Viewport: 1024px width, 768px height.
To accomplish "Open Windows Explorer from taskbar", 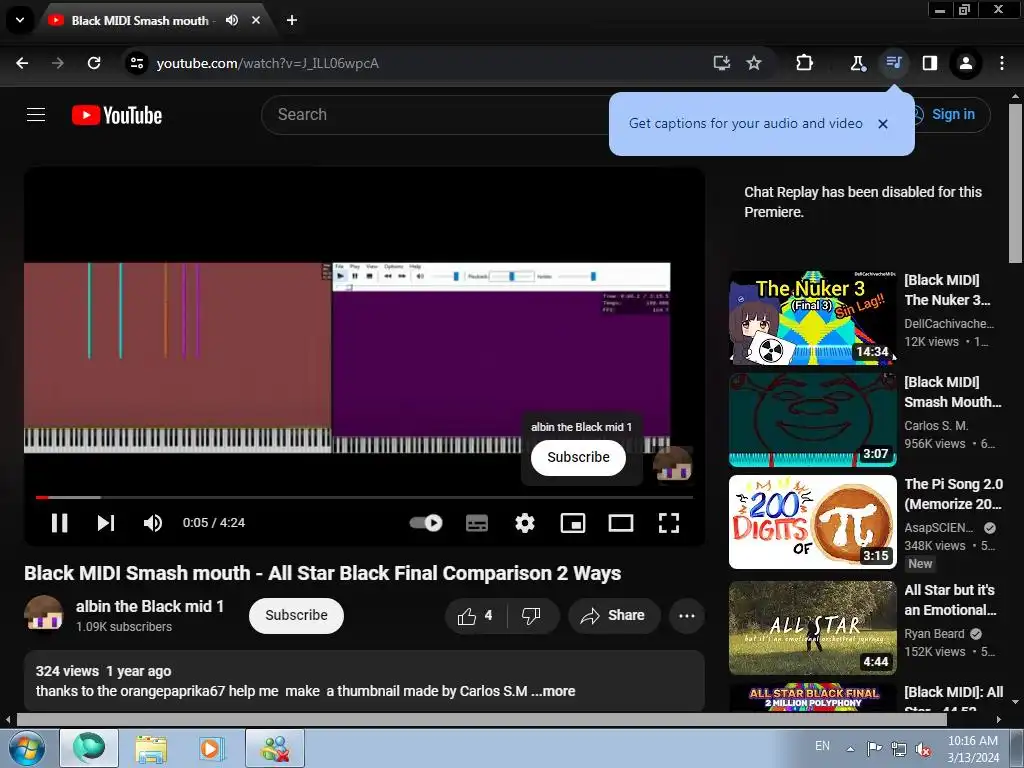I will 151,748.
